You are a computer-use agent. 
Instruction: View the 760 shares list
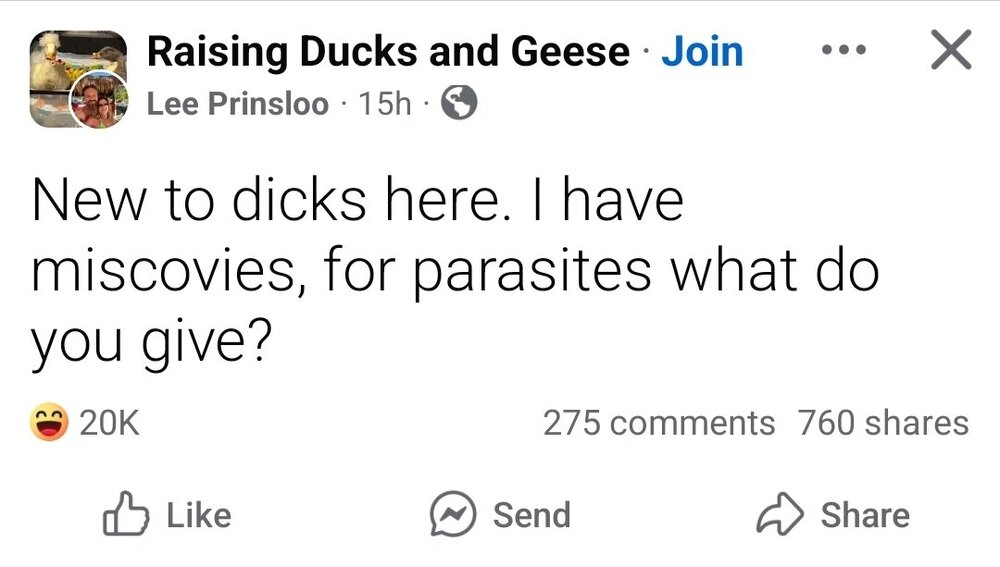click(883, 423)
